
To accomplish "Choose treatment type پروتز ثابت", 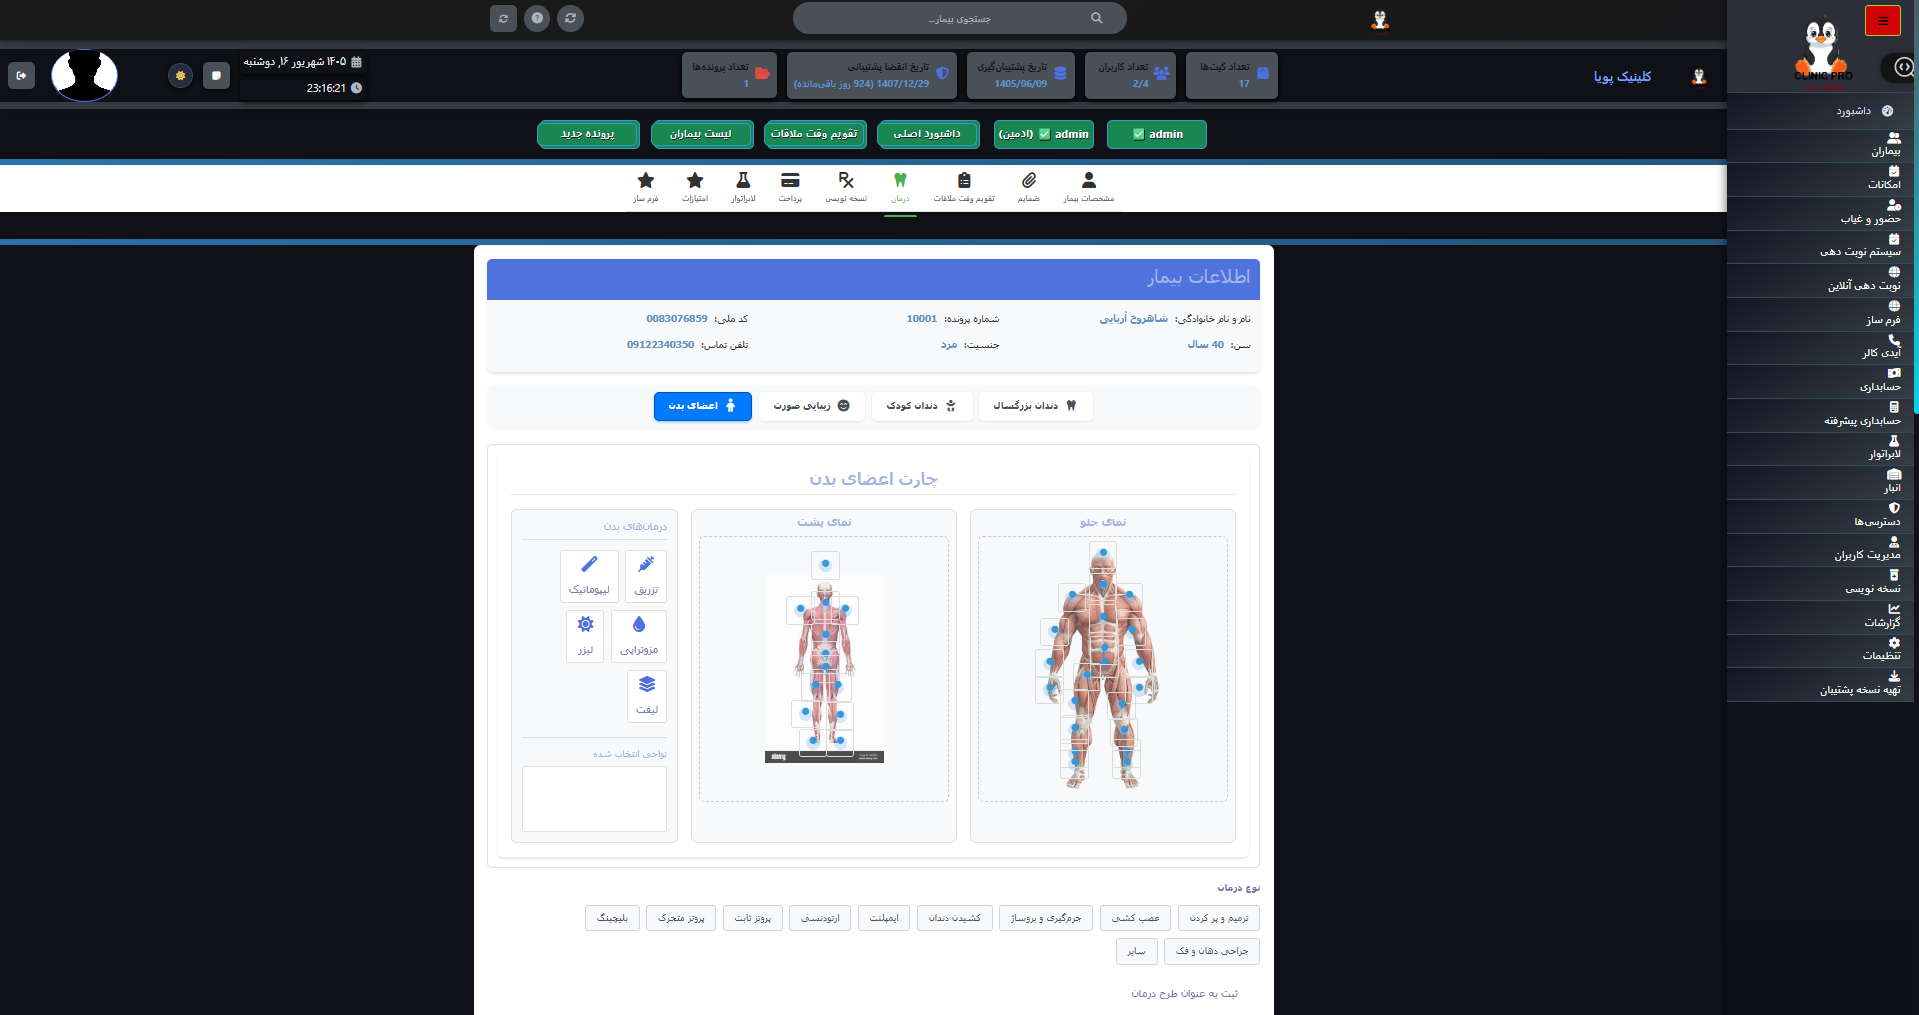I will [x=753, y=918].
